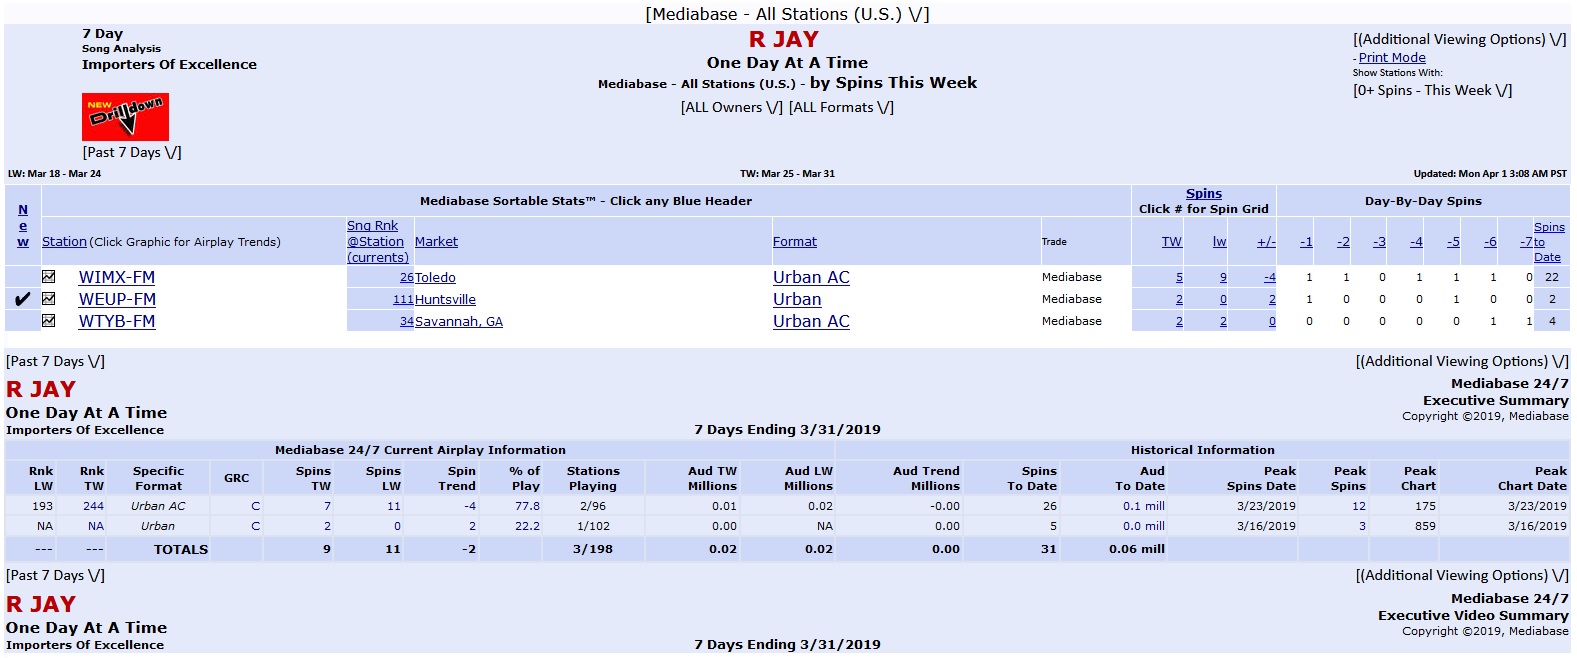Sort by day -5 spins header
The image size is (1577, 658).
tap(1453, 241)
